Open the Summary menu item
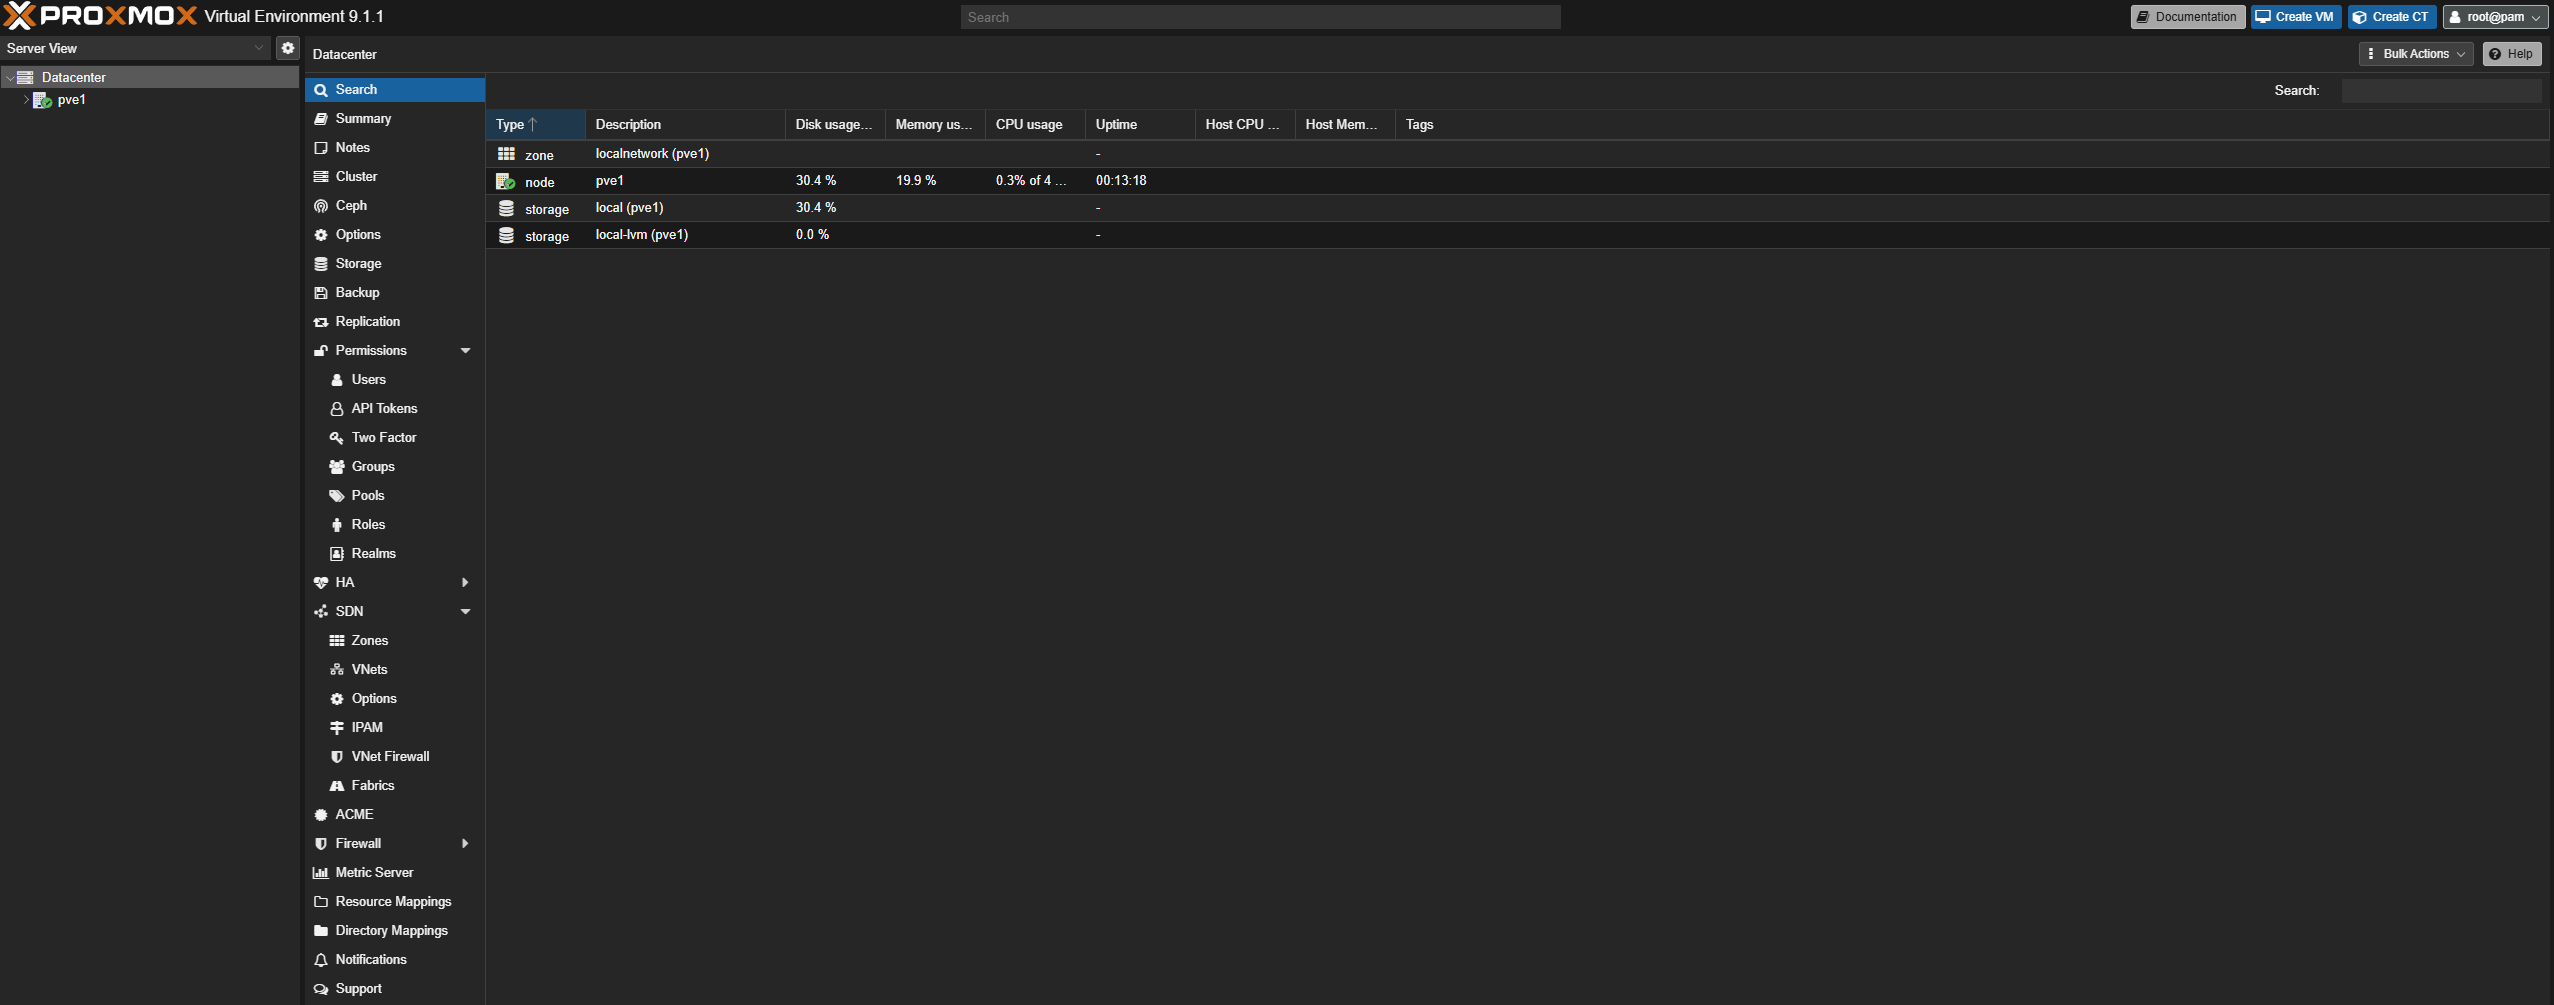Image resolution: width=2554 pixels, height=1005 pixels. [x=363, y=119]
